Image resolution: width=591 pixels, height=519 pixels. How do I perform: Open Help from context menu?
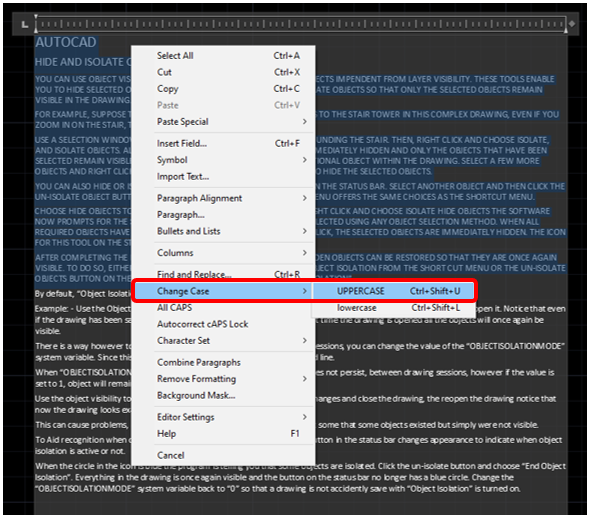click(223, 434)
